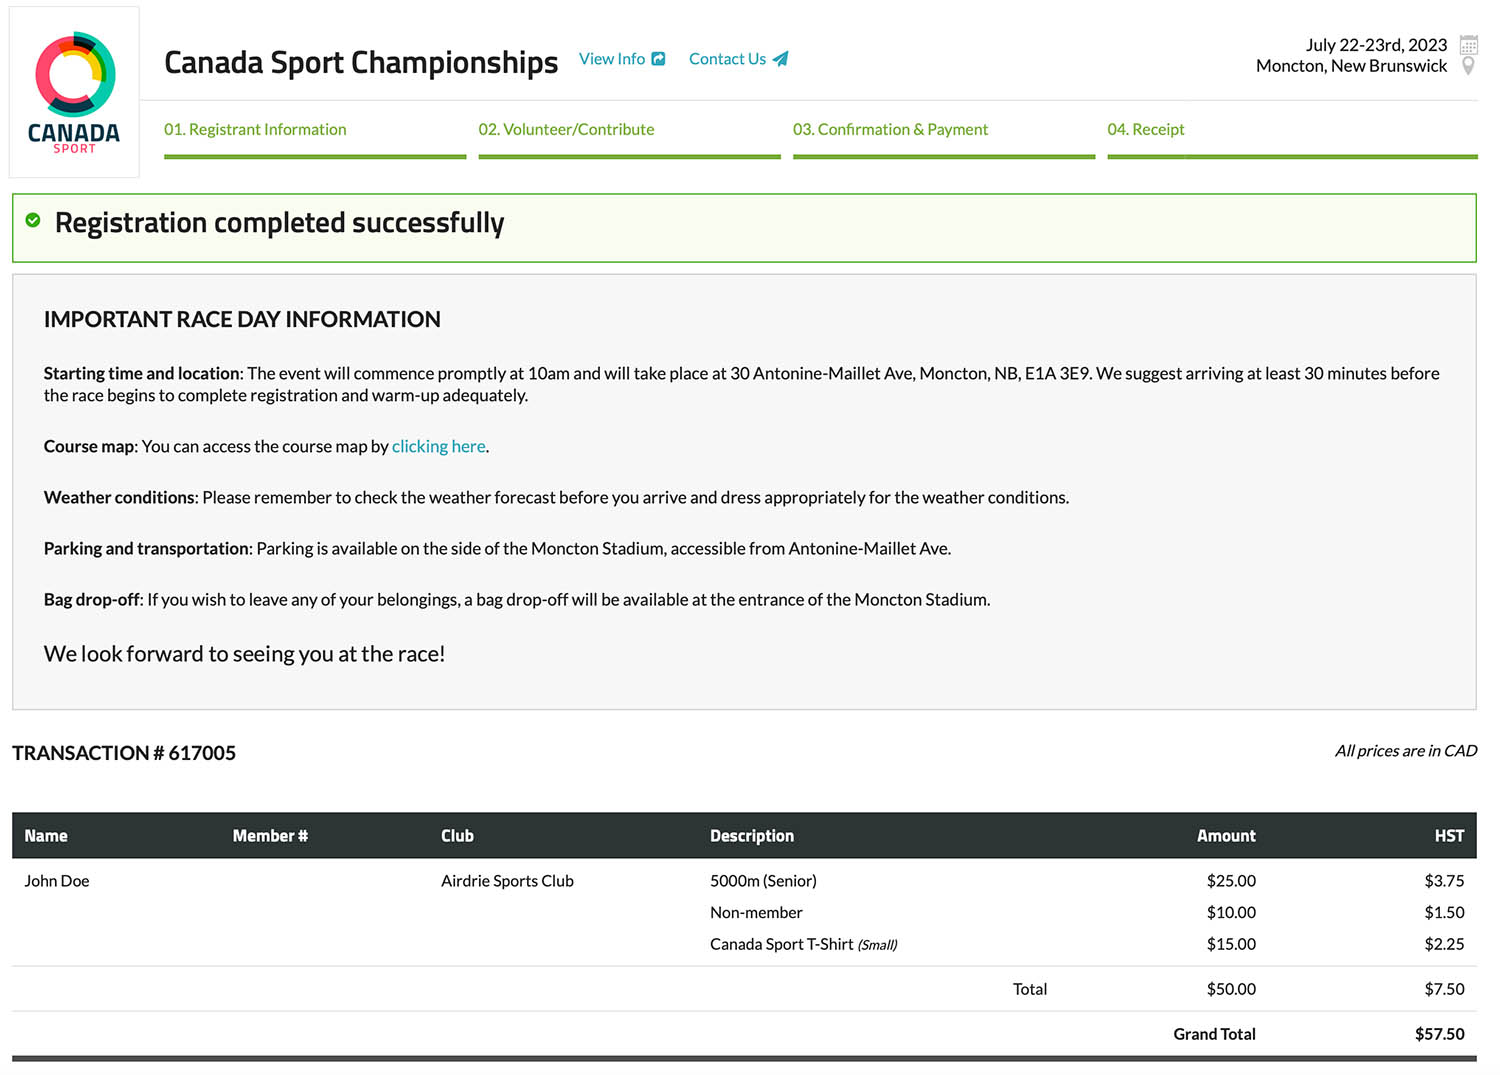
Task: Open the Contact Us link
Action: coord(727,59)
